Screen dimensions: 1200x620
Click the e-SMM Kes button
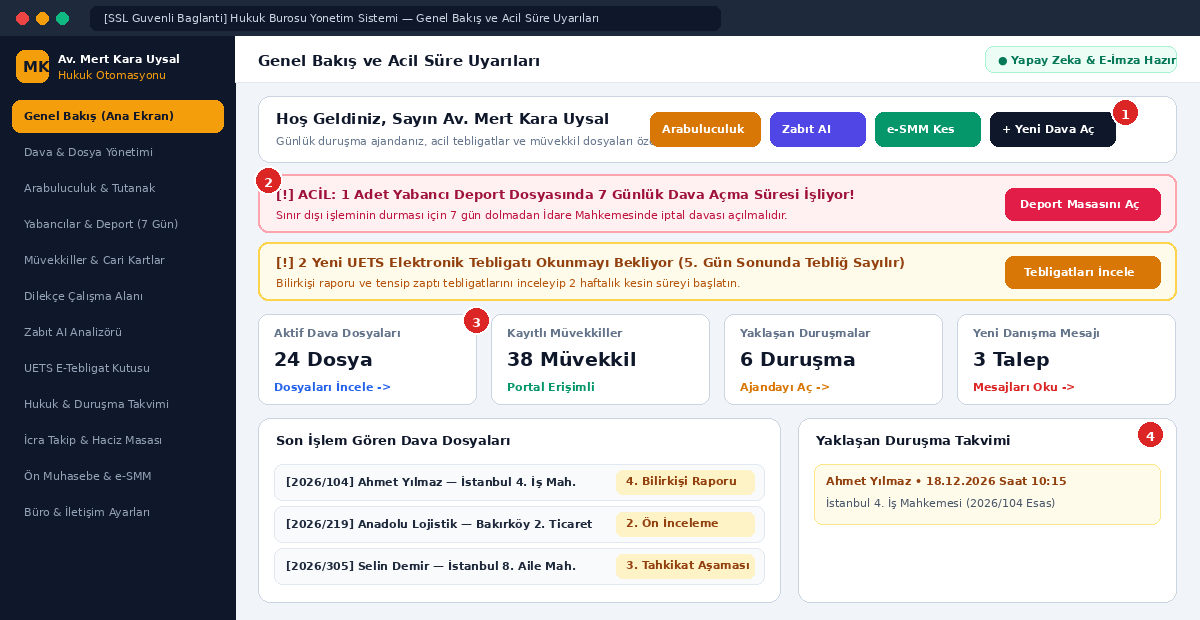(928, 129)
